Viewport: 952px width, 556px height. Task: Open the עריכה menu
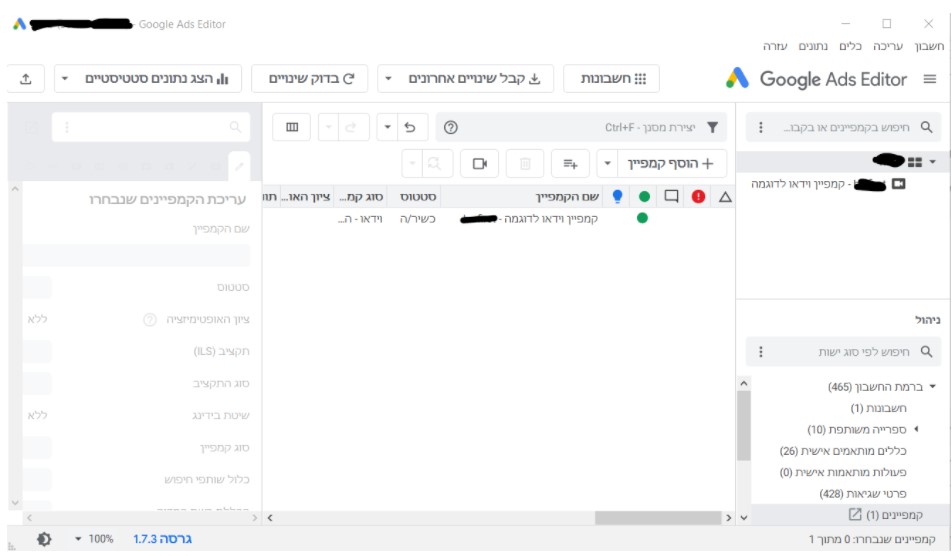tap(888, 46)
